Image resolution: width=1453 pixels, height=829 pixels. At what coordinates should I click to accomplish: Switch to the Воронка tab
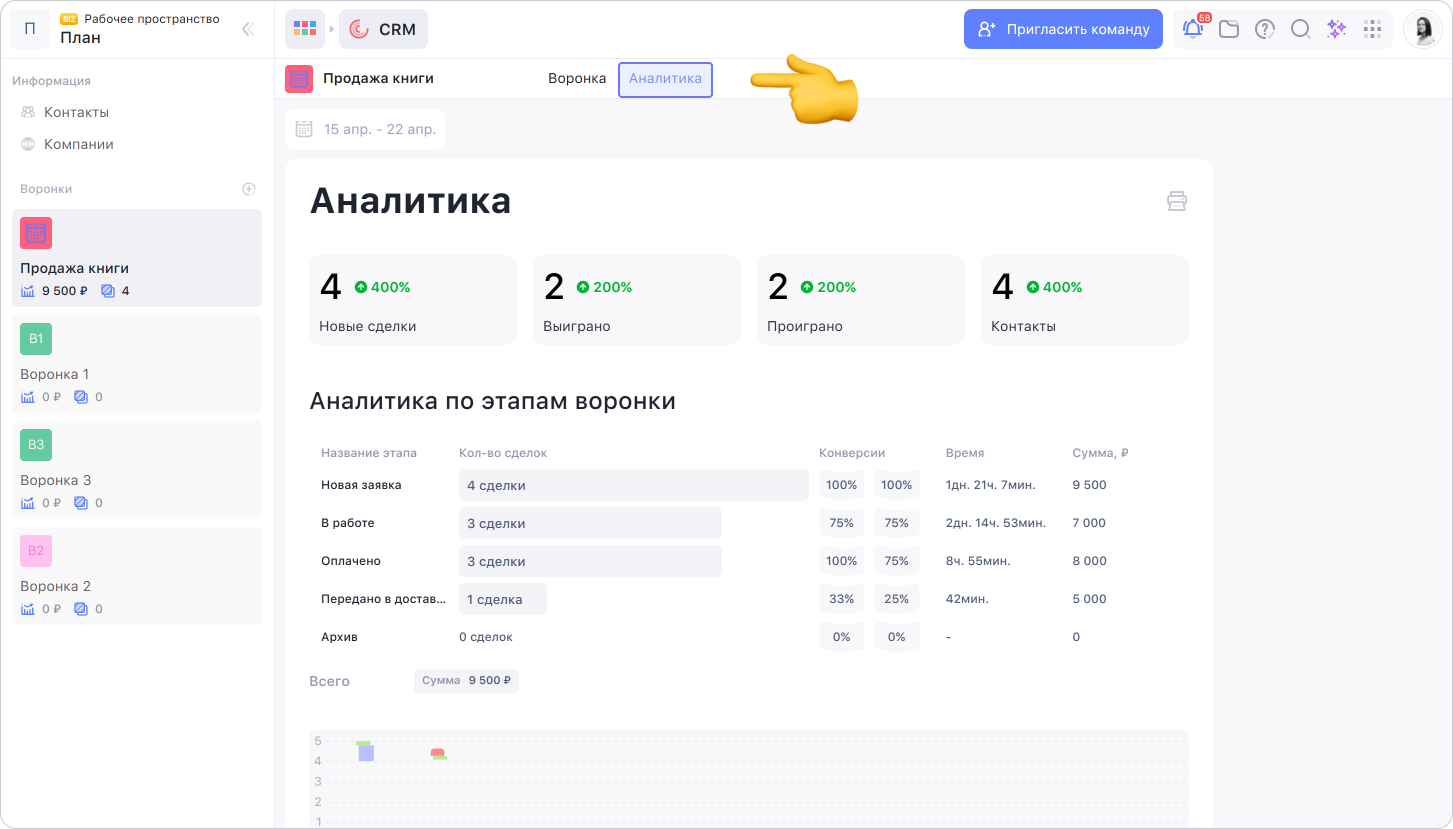(577, 79)
